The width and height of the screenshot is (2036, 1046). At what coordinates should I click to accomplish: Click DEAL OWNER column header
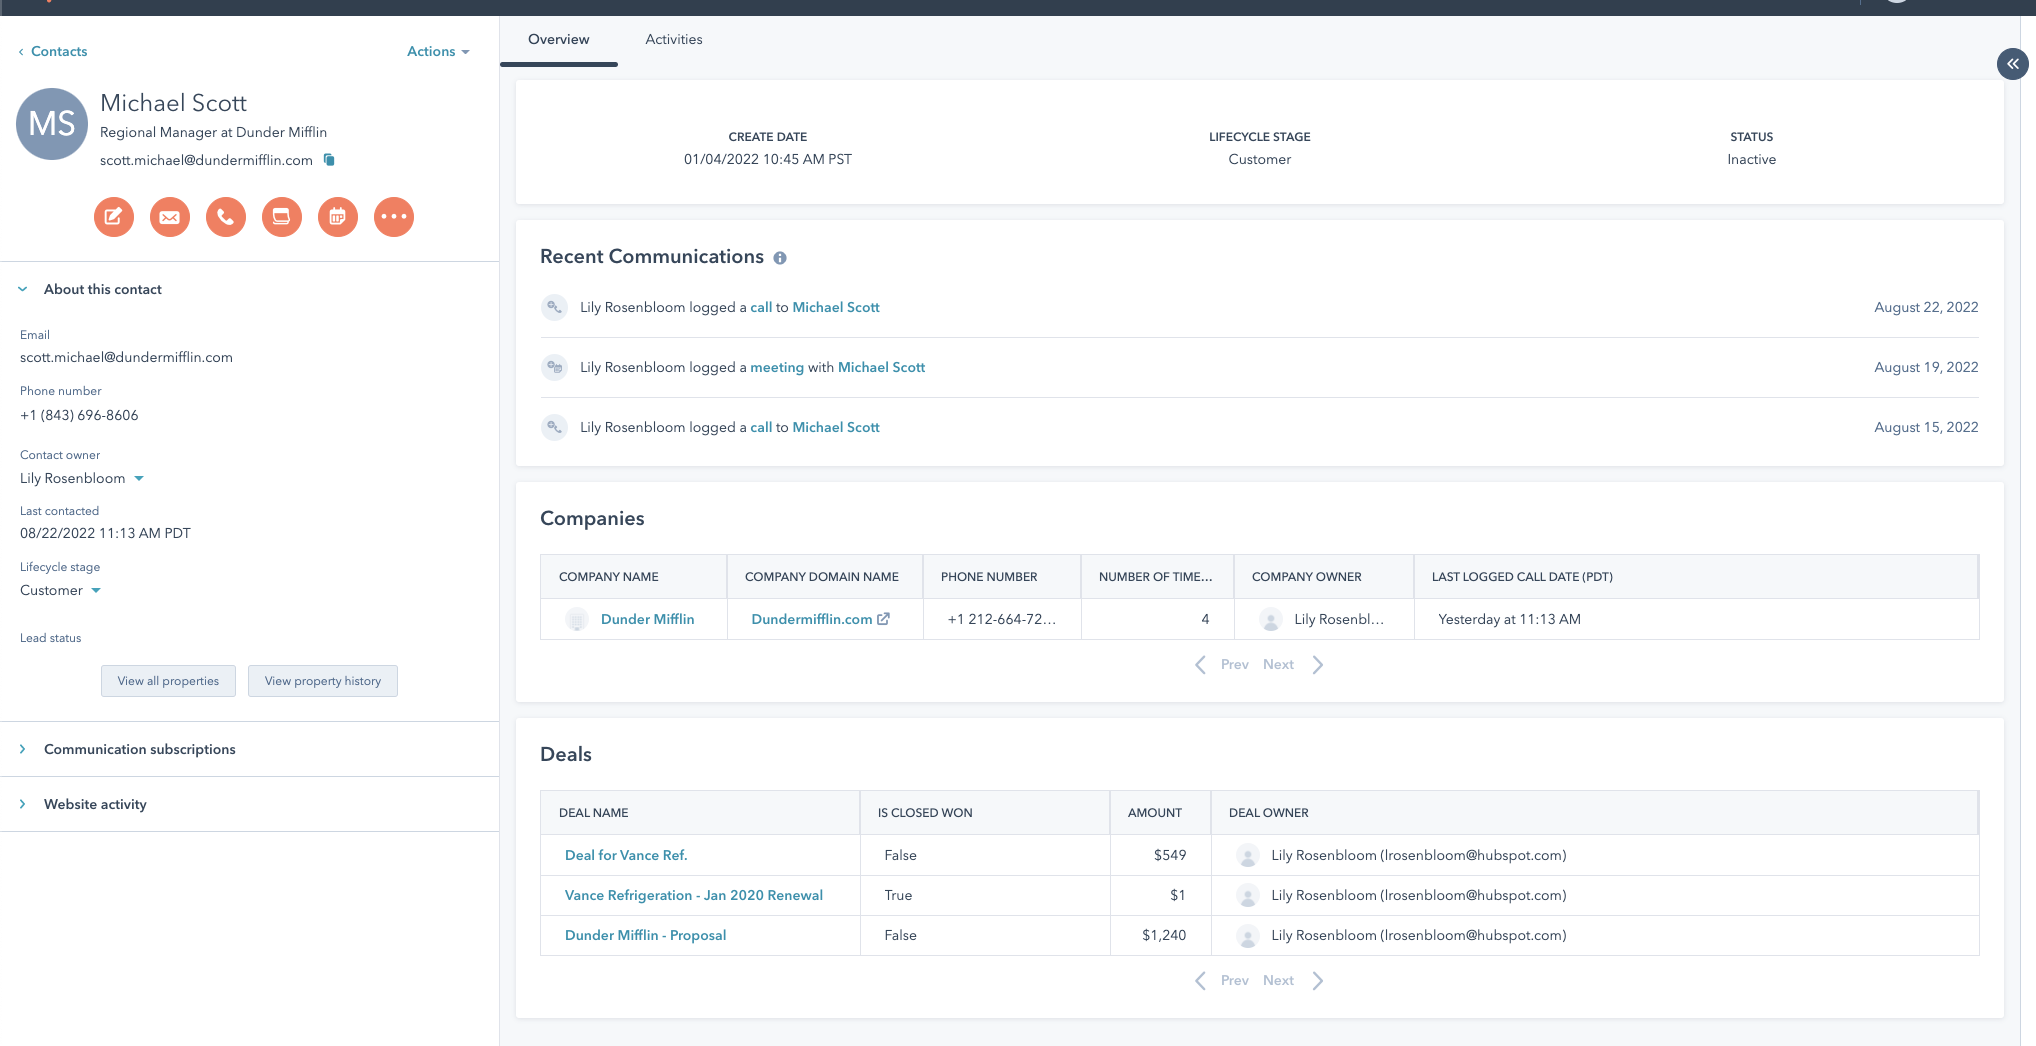pyautogui.click(x=1594, y=813)
